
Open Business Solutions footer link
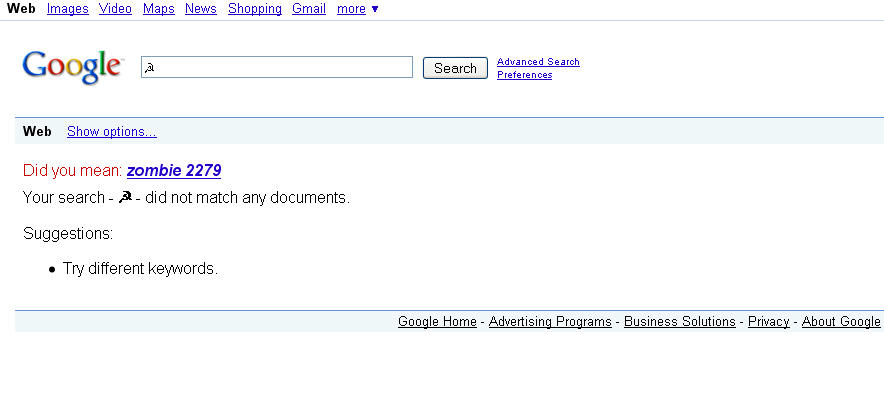click(x=679, y=321)
